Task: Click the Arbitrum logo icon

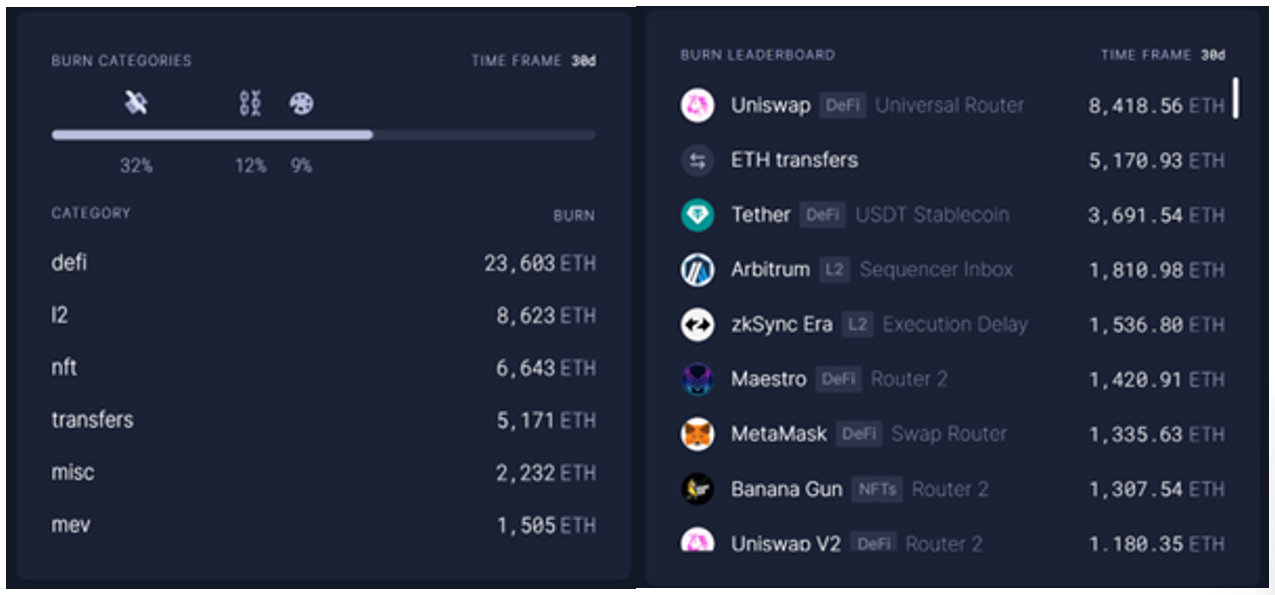Action: 697,270
